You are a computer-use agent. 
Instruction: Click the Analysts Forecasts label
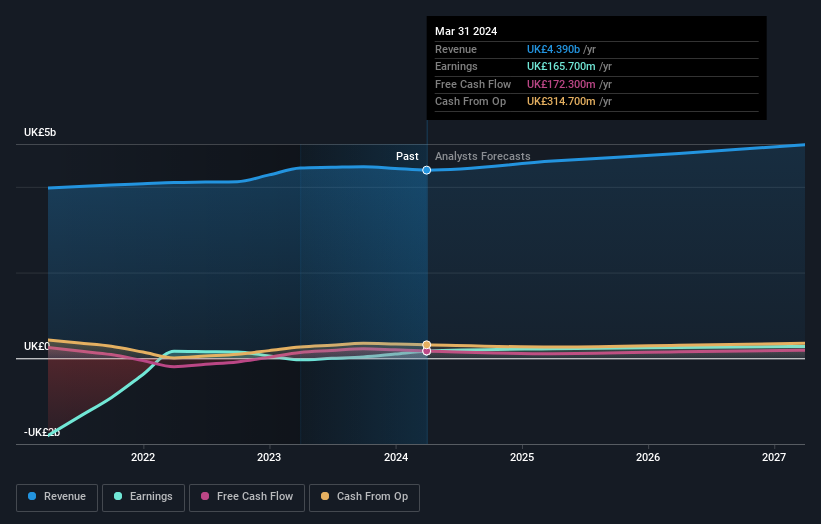pos(483,156)
